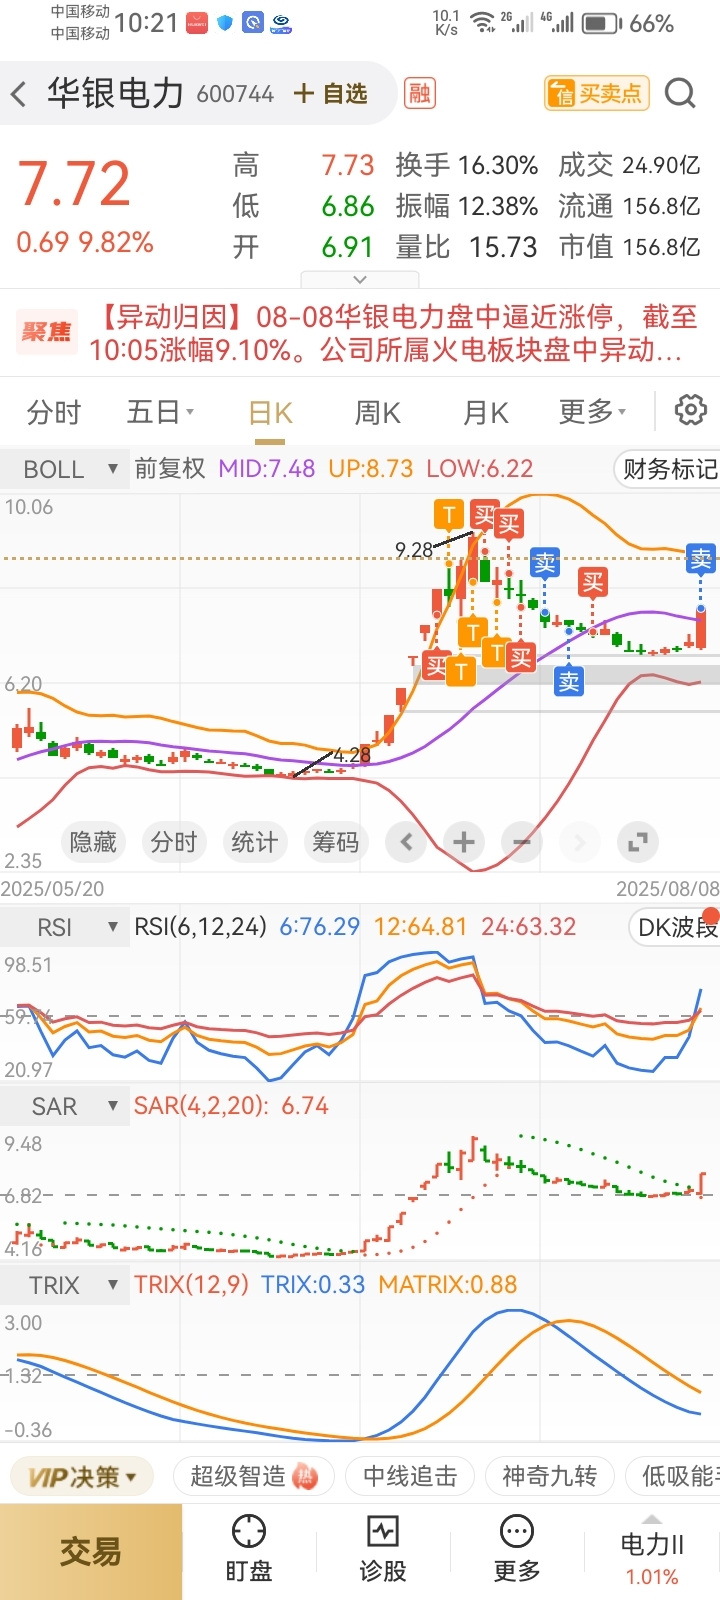Tap the RSI 6:76.29 value
The height and width of the screenshot is (1600, 720).
(319, 927)
